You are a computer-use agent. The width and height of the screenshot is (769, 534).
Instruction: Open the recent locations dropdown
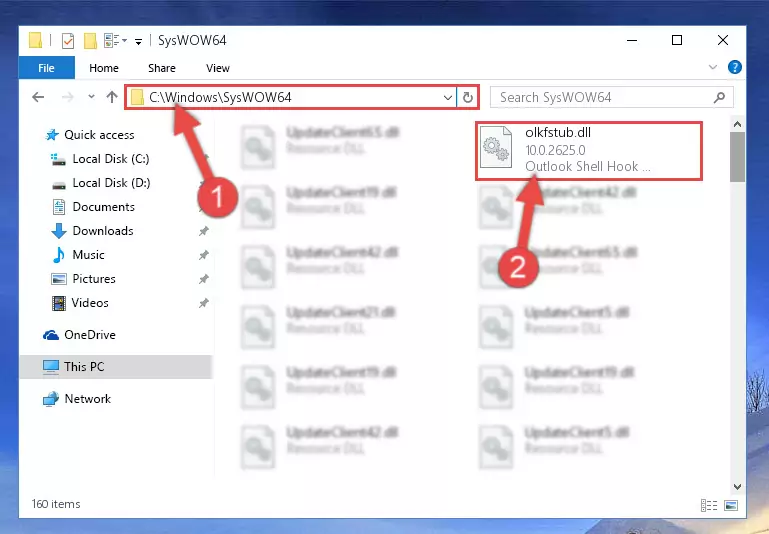coord(91,97)
